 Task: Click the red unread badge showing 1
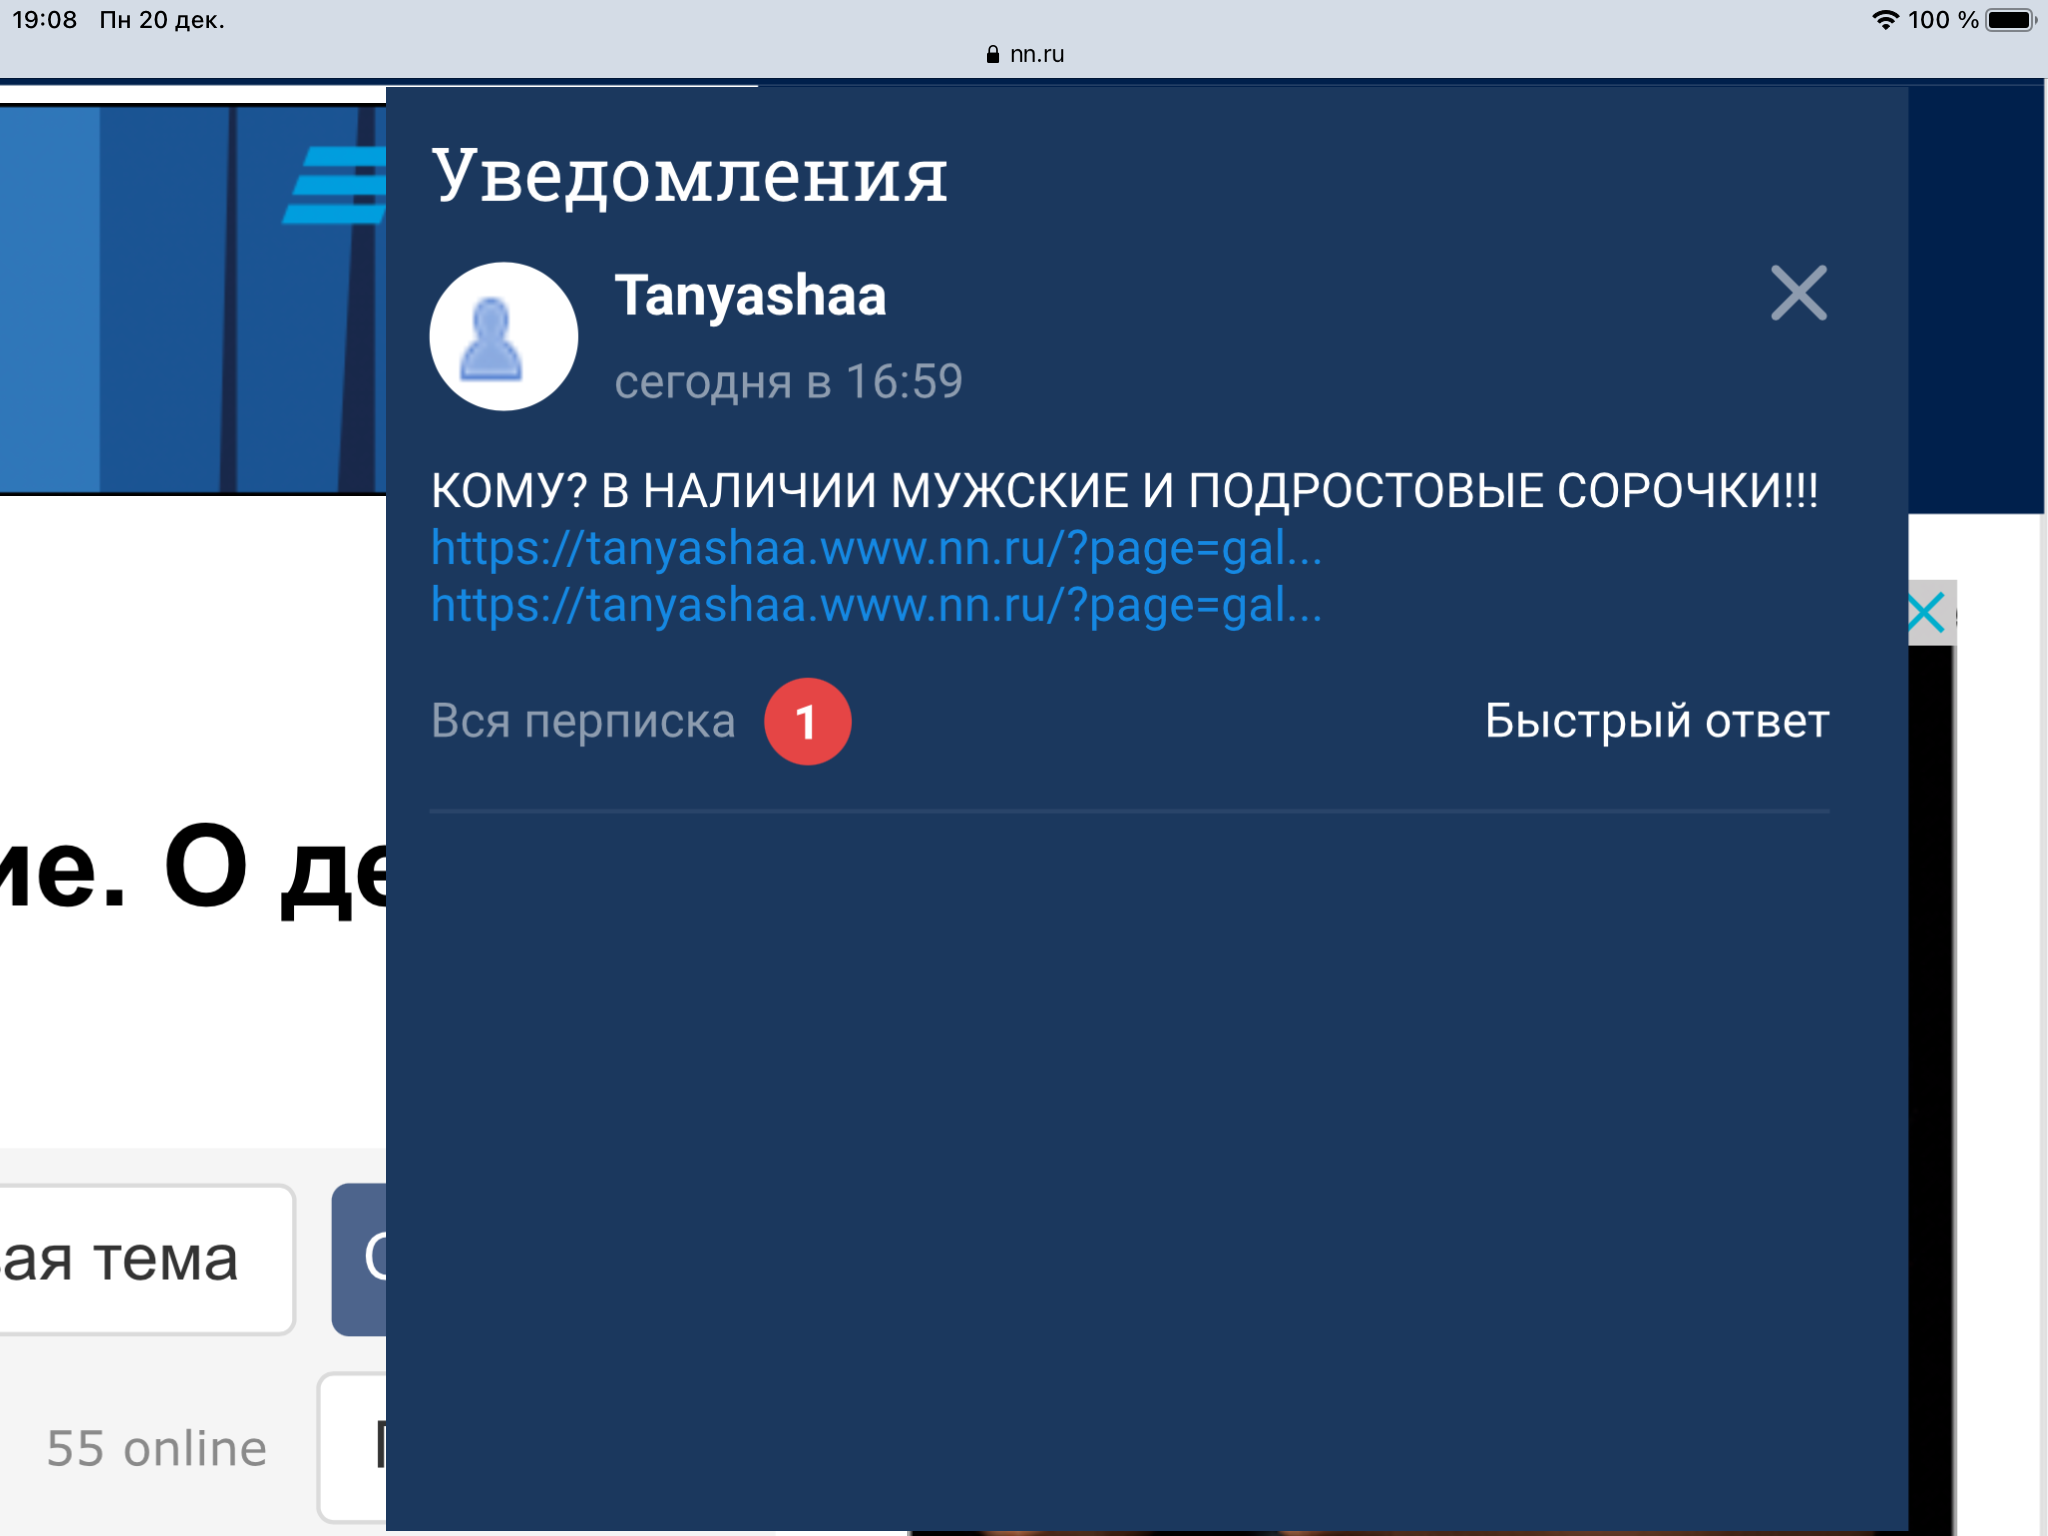tap(807, 722)
